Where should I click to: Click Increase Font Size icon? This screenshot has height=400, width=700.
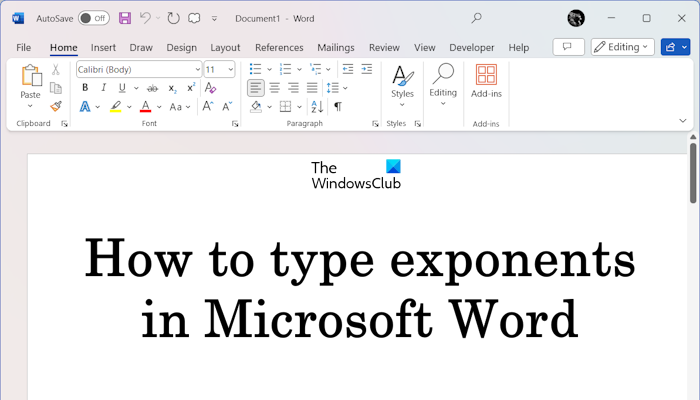pos(208,106)
